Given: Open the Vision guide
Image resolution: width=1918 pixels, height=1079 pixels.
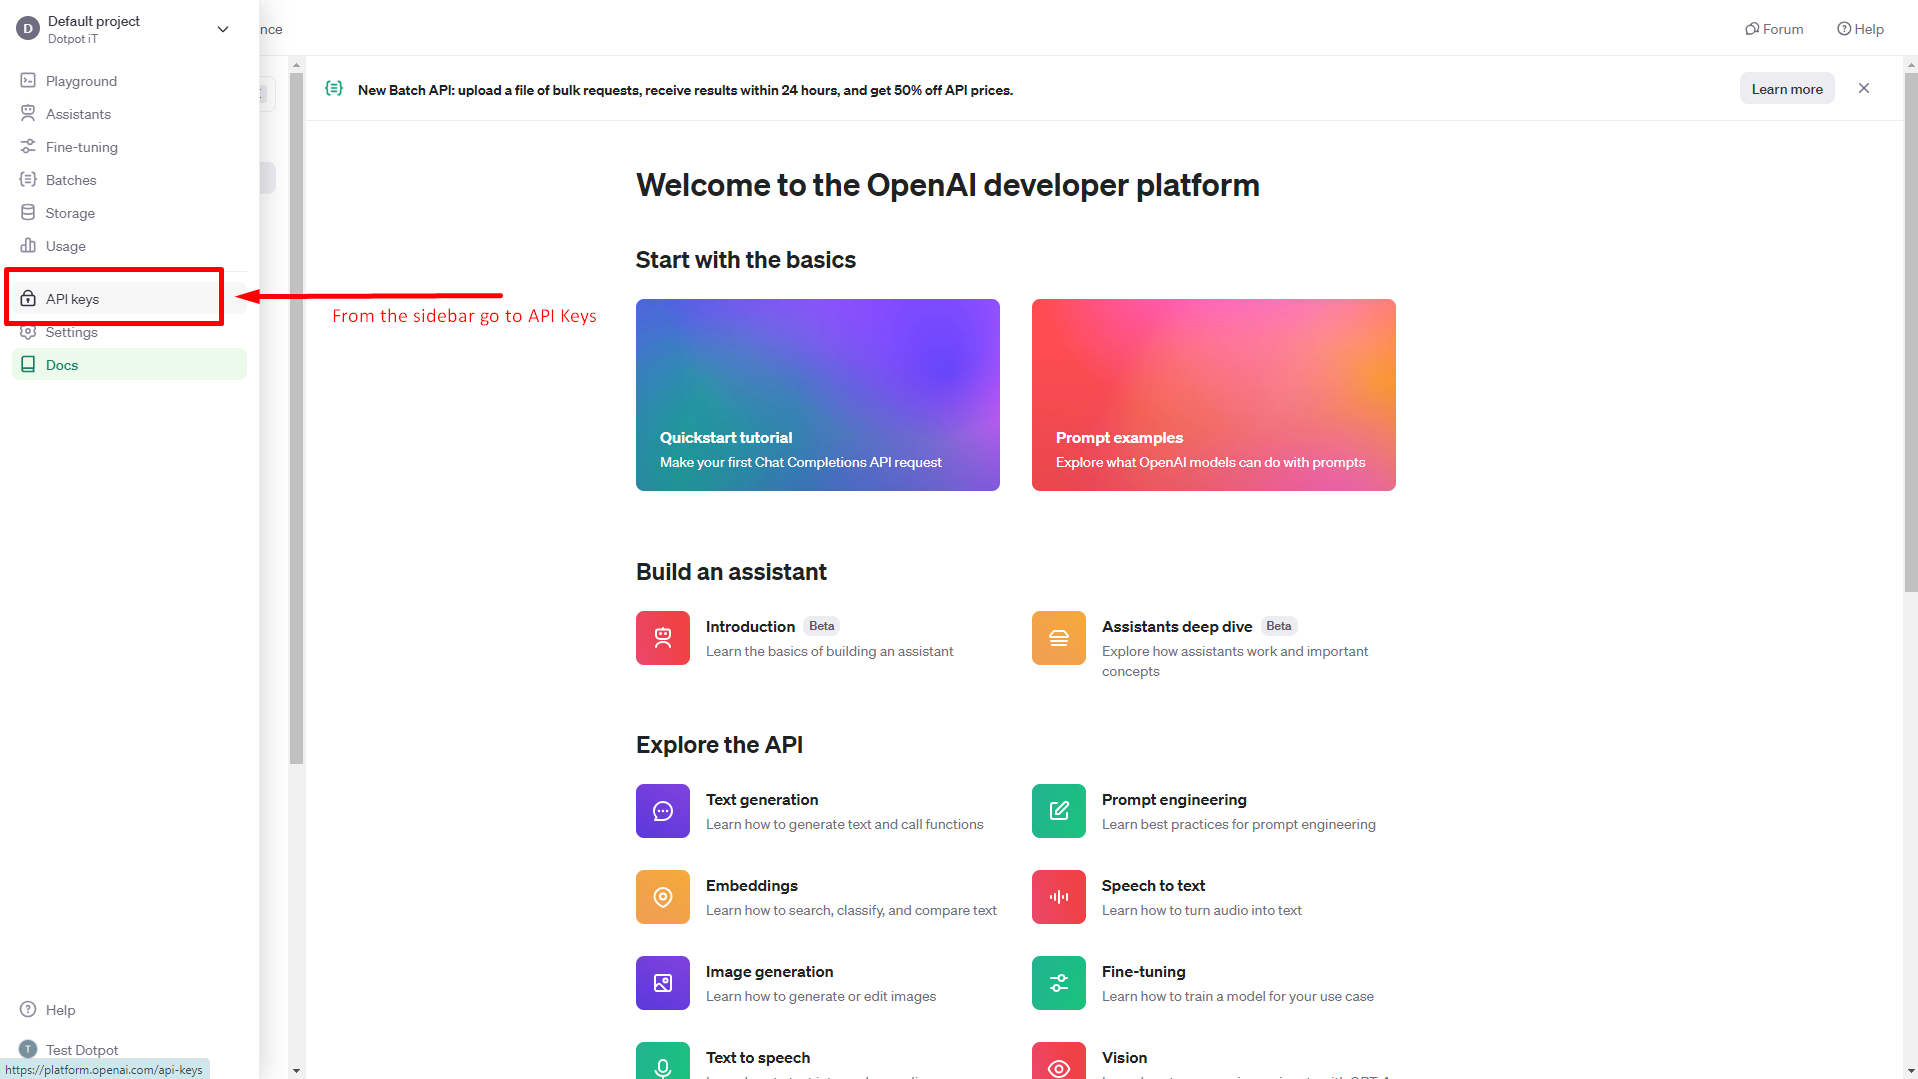Looking at the screenshot, I should tap(1124, 1057).
